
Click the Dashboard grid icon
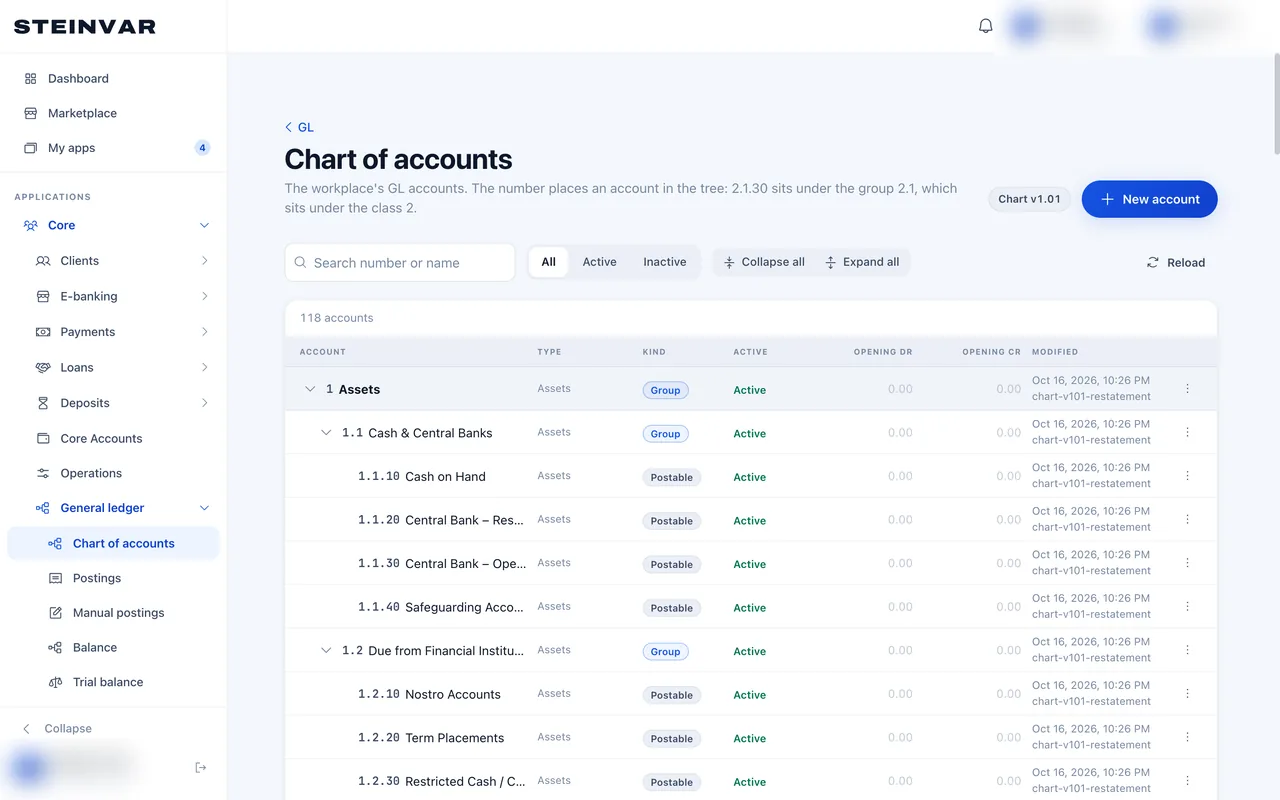point(30,78)
